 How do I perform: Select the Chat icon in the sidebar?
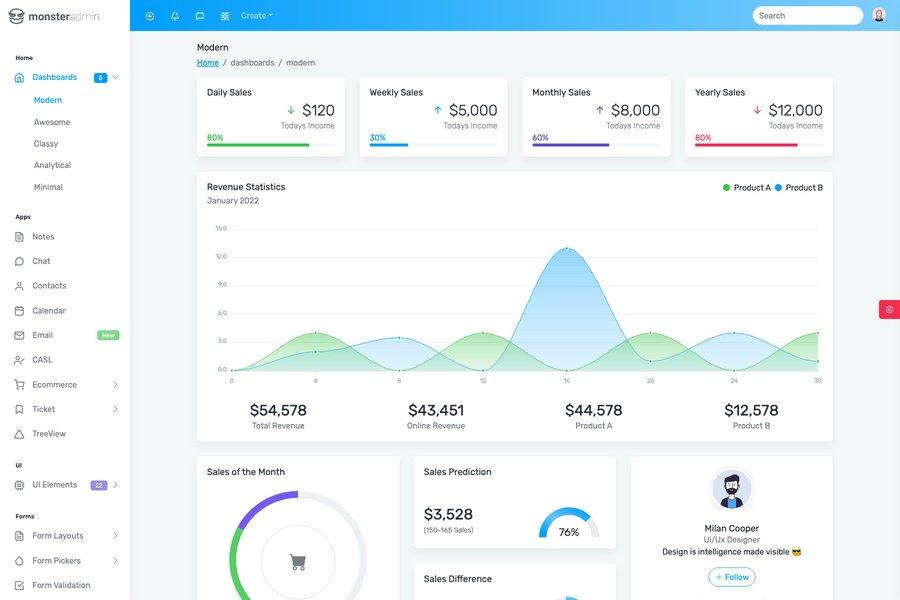[x=17, y=259]
